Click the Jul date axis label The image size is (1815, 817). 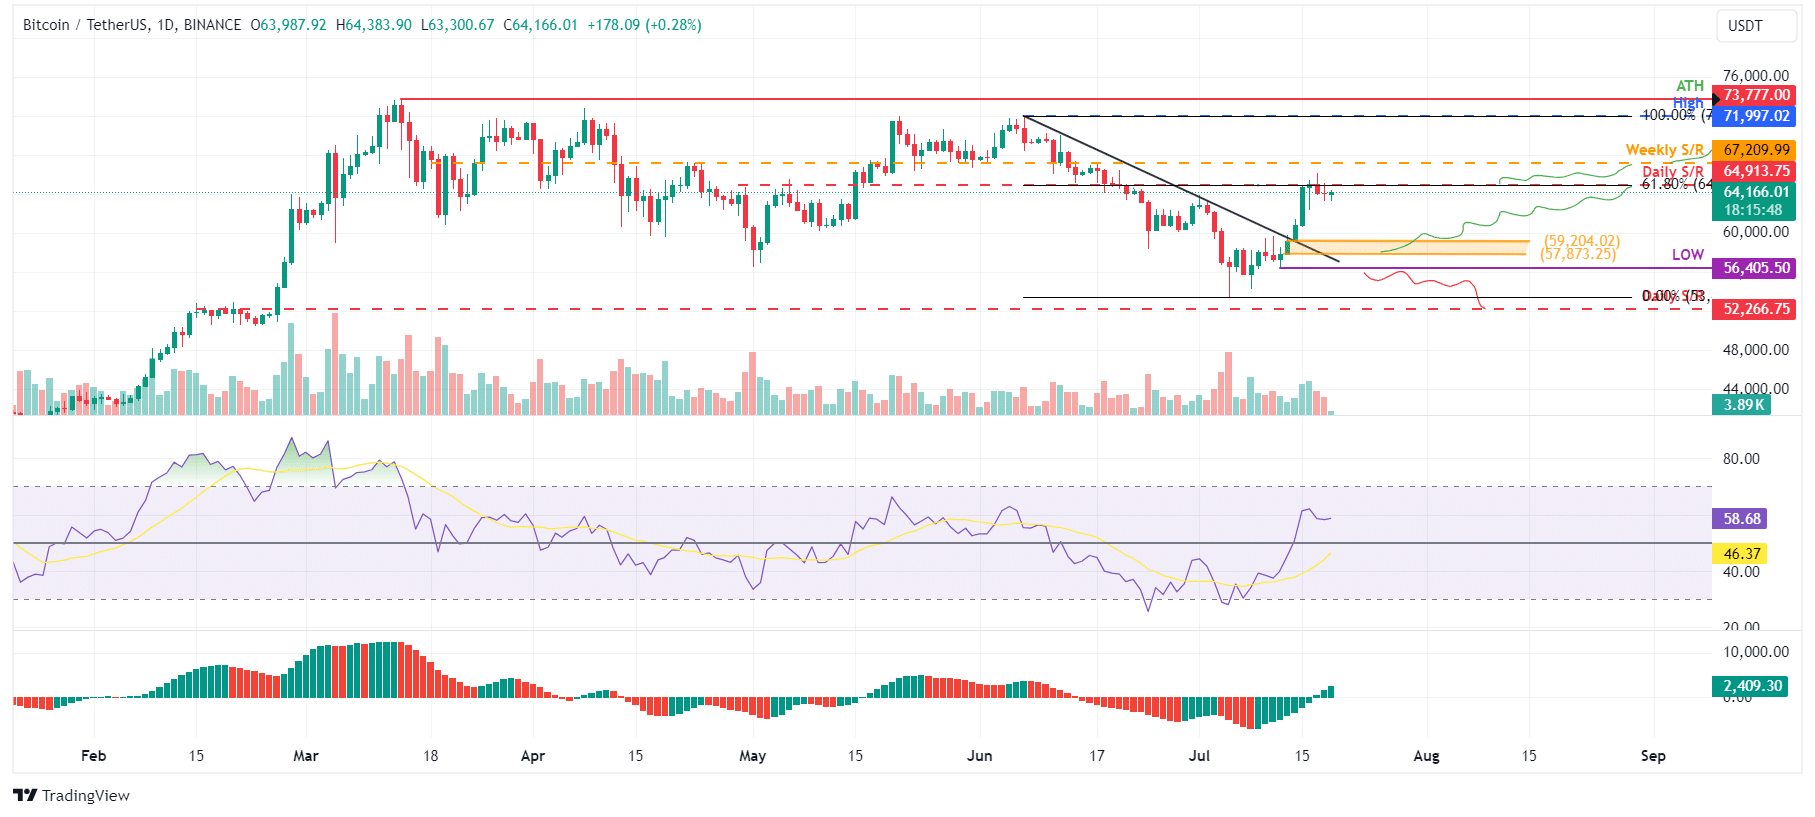[1199, 756]
